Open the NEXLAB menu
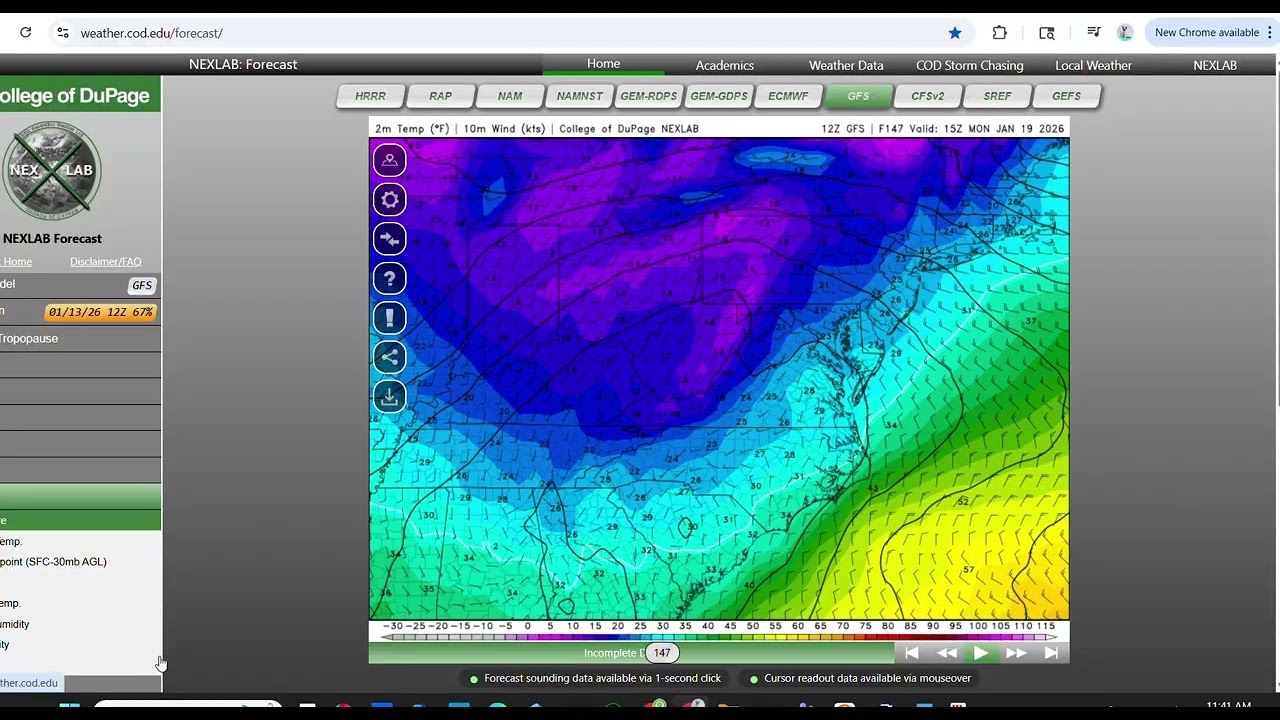 (x=1215, y=65)
